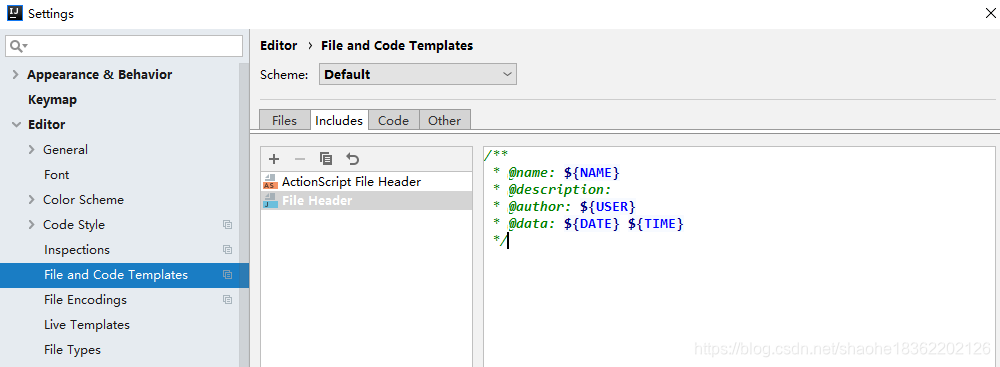Image resolution: width=1000 pixels, height=367 pixels.
Task: Open Font settings
Action: (x=57, y=175)
